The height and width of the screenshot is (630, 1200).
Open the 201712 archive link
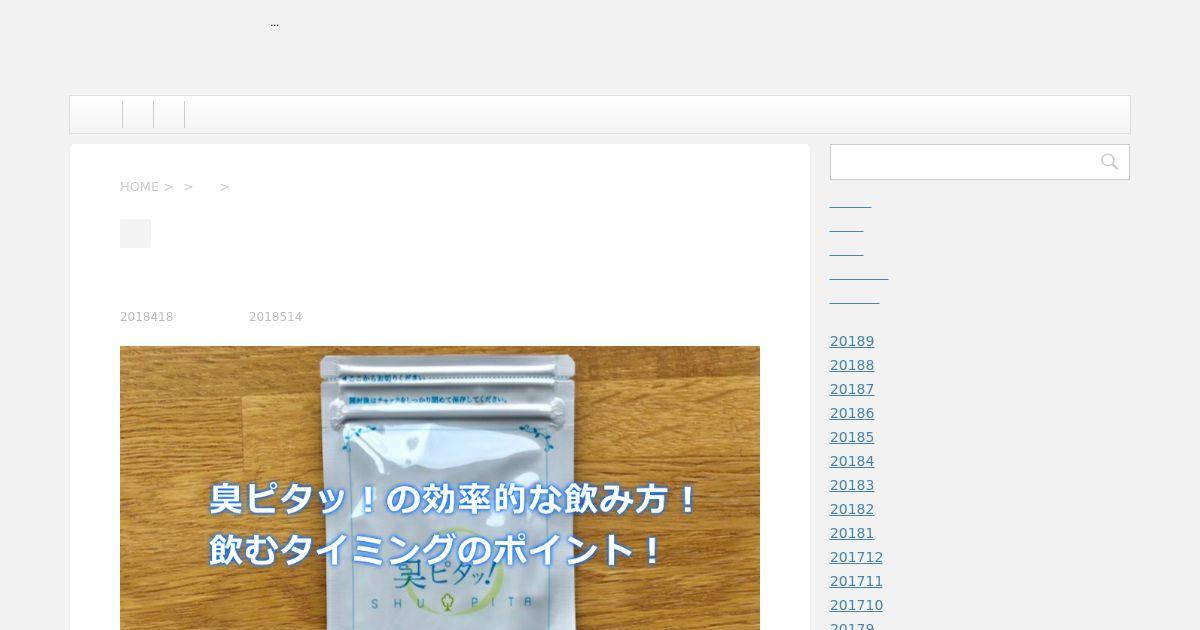pyautogui.click(x=856, y=557)
